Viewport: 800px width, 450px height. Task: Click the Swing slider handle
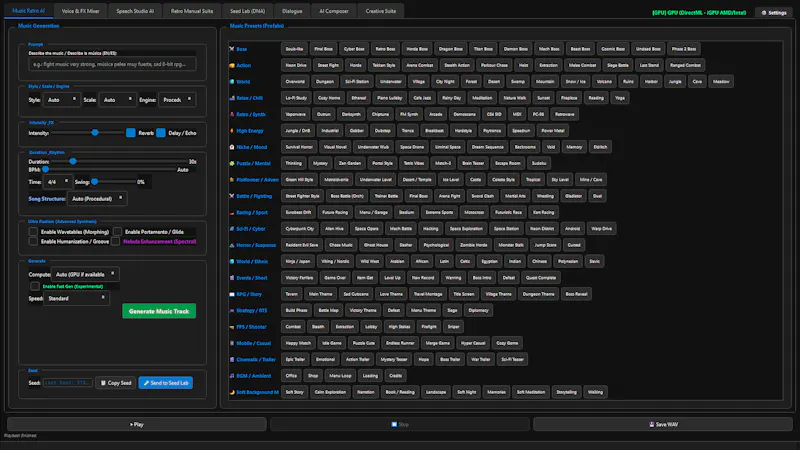95,182
